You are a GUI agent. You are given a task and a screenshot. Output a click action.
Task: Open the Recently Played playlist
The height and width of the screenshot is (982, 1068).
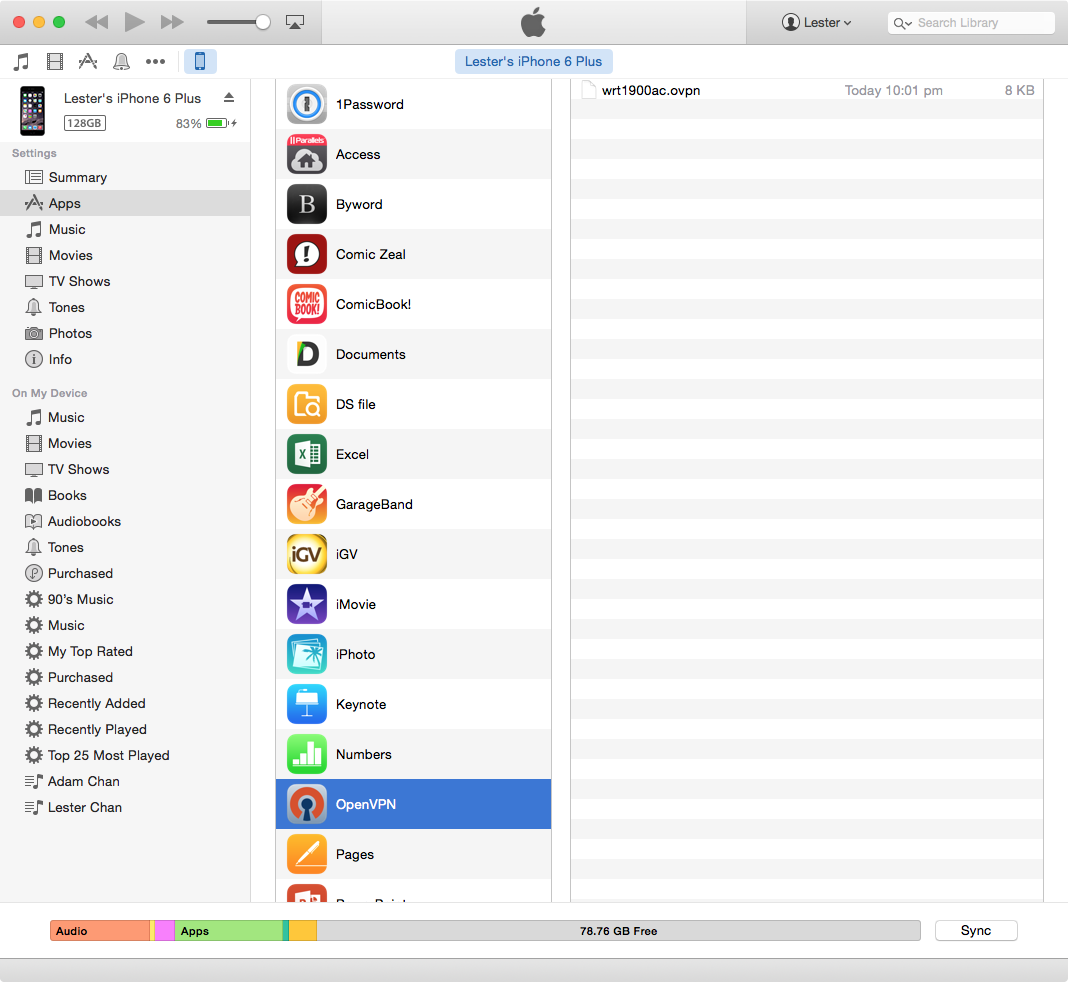pos(97,729)
